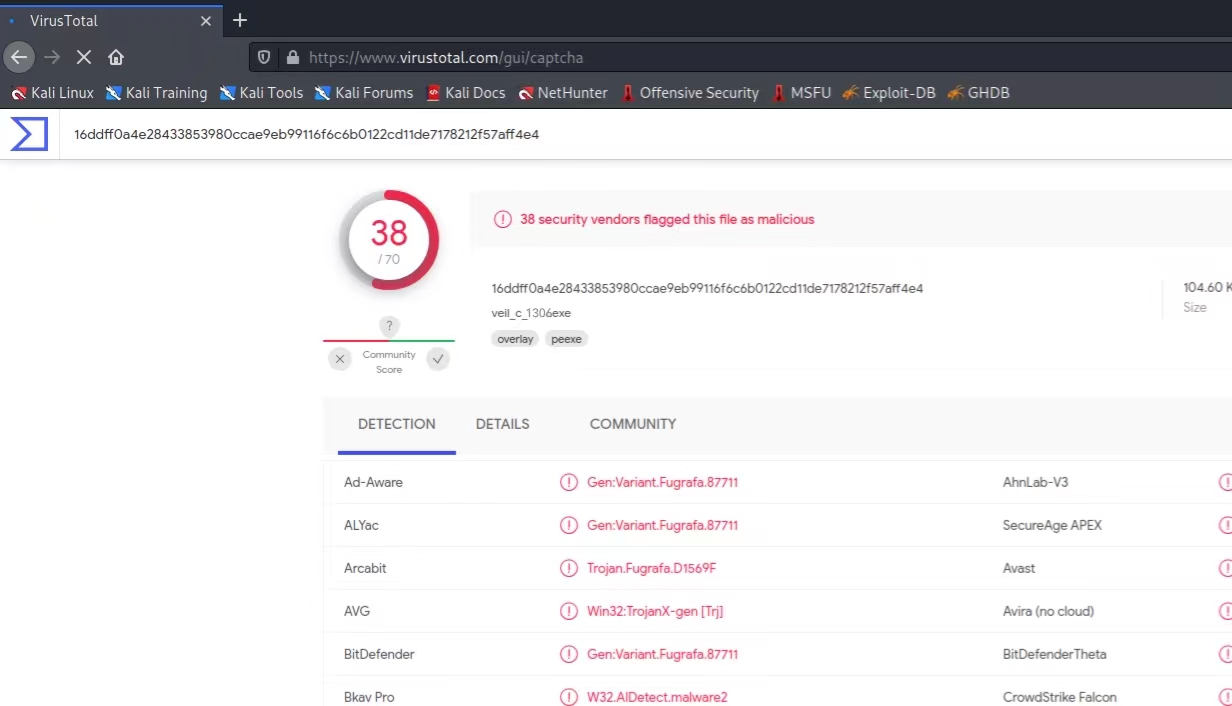
Task: Close the VirusTotal browser tab
Action: (x=206, y=20)
